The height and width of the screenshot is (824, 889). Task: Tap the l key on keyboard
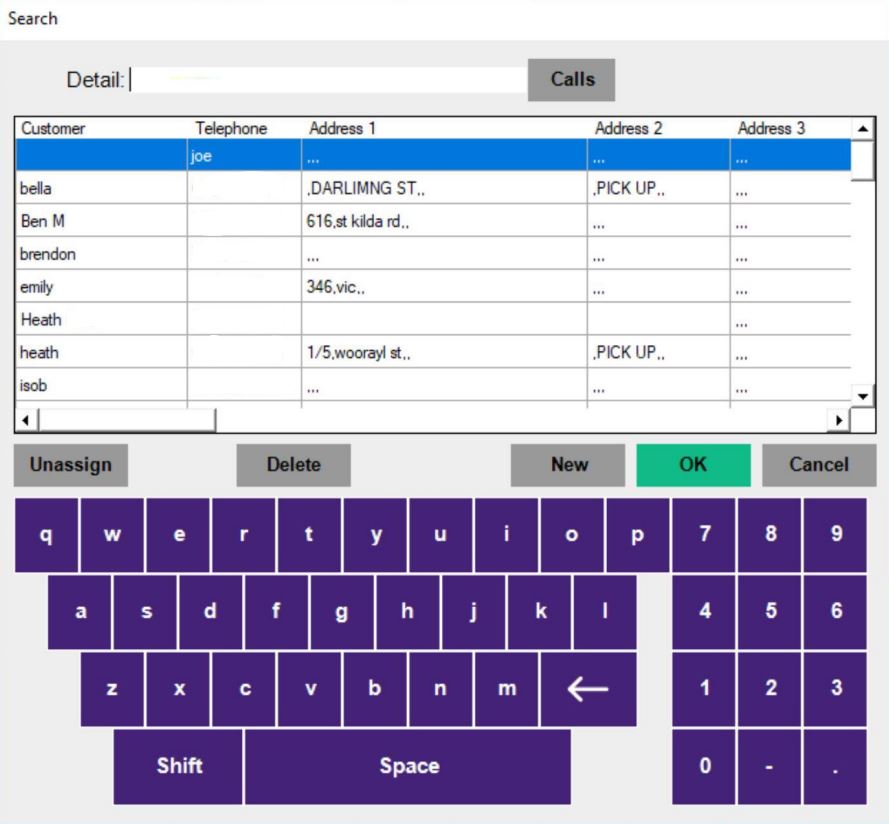(605, 612)
